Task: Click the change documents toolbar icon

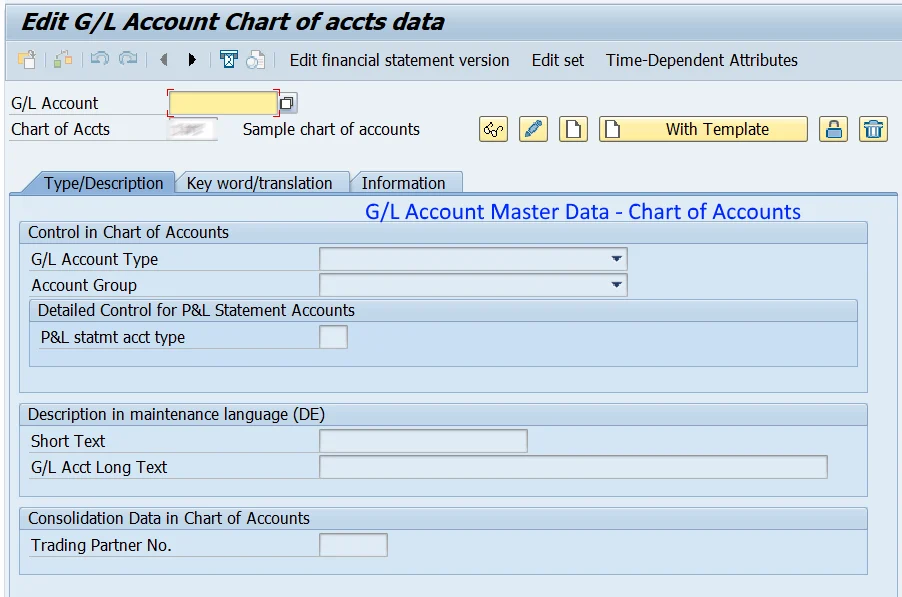Action: click(x=256, y=60)
